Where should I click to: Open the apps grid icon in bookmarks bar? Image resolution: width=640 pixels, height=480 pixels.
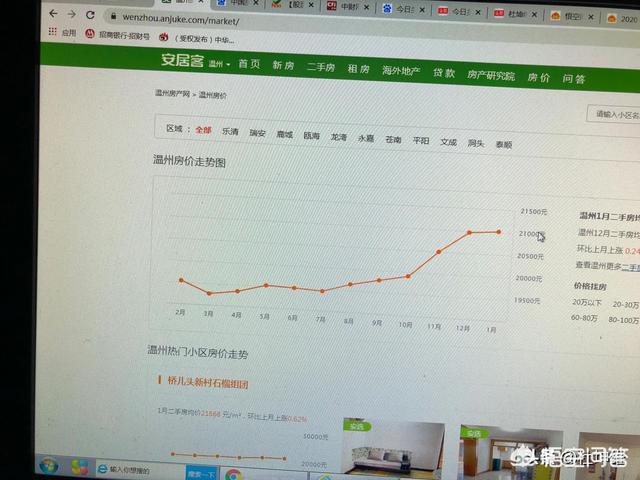pyautogui.click(x=52, y=31)
